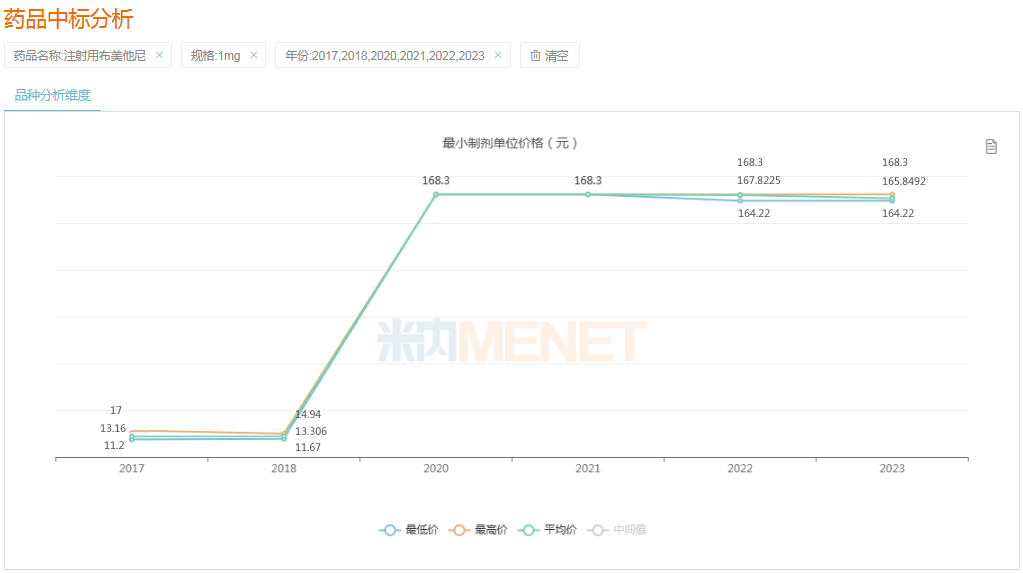
Task: Select the 2023 highest price point 168.3
Action: coord(892,194)
